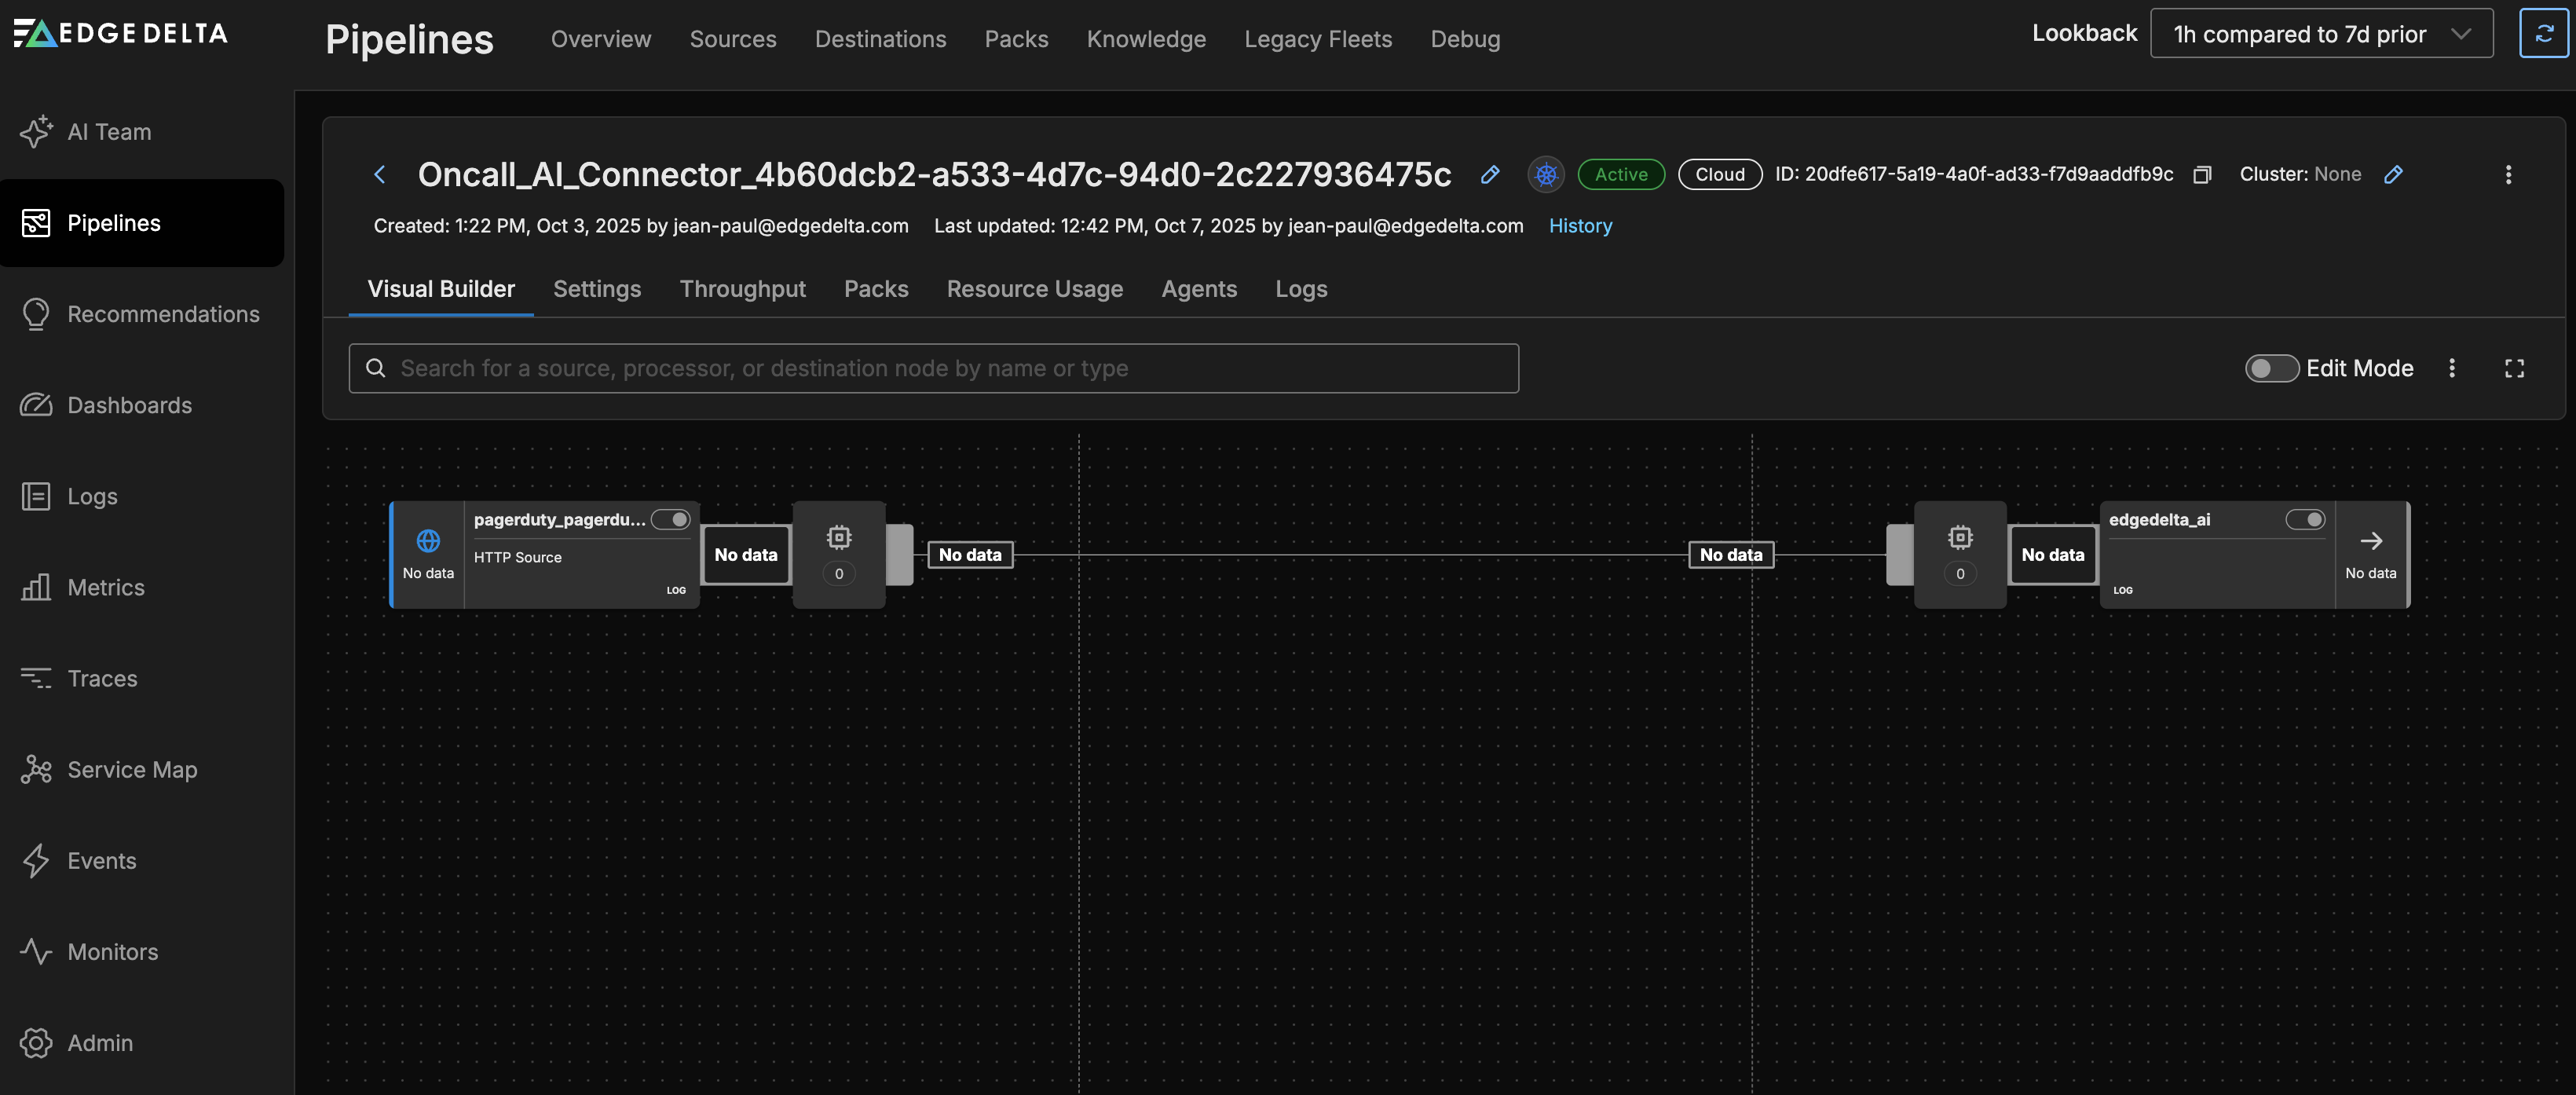Open the History link
This screenshot has height=1095, width=2576.
click(x=1579, y=226)
